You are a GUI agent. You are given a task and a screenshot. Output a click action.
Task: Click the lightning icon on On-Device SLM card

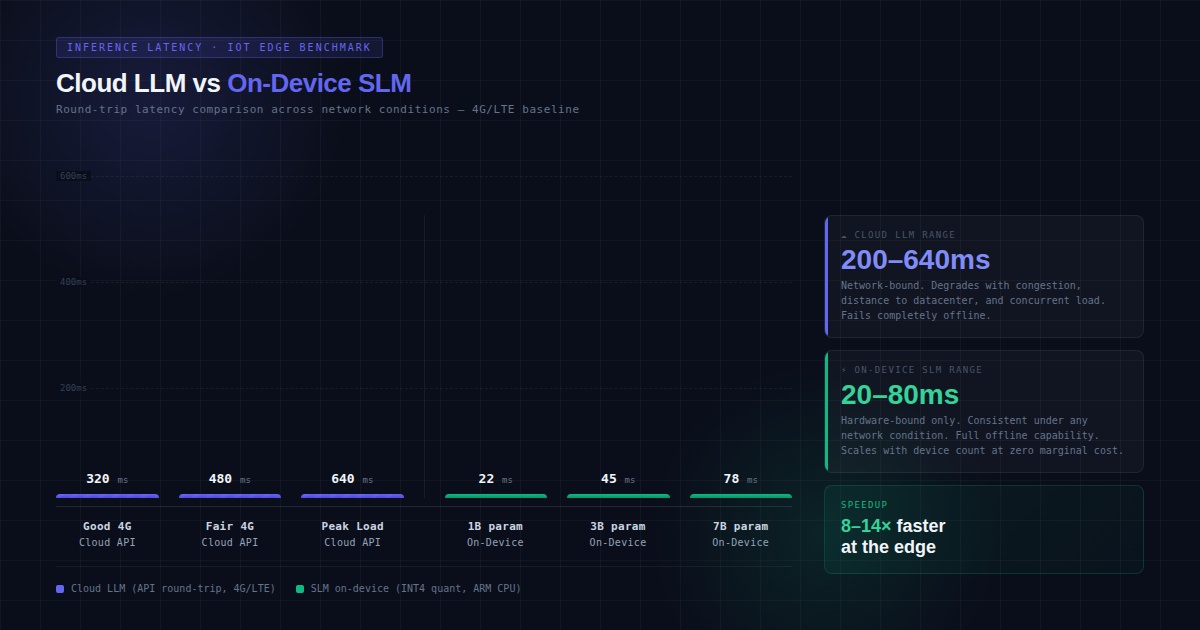click(844, 369)
